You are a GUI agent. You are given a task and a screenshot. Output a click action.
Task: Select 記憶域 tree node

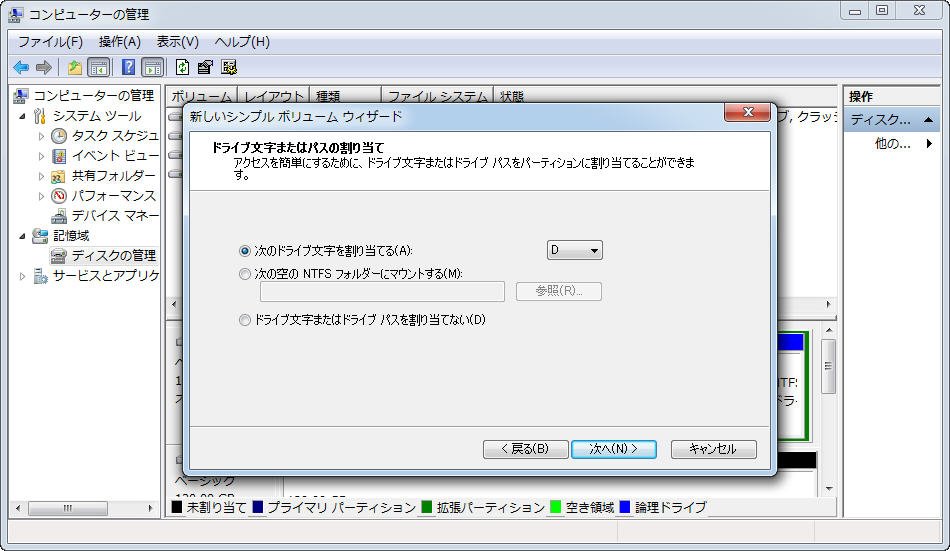(x=71, y=235)
